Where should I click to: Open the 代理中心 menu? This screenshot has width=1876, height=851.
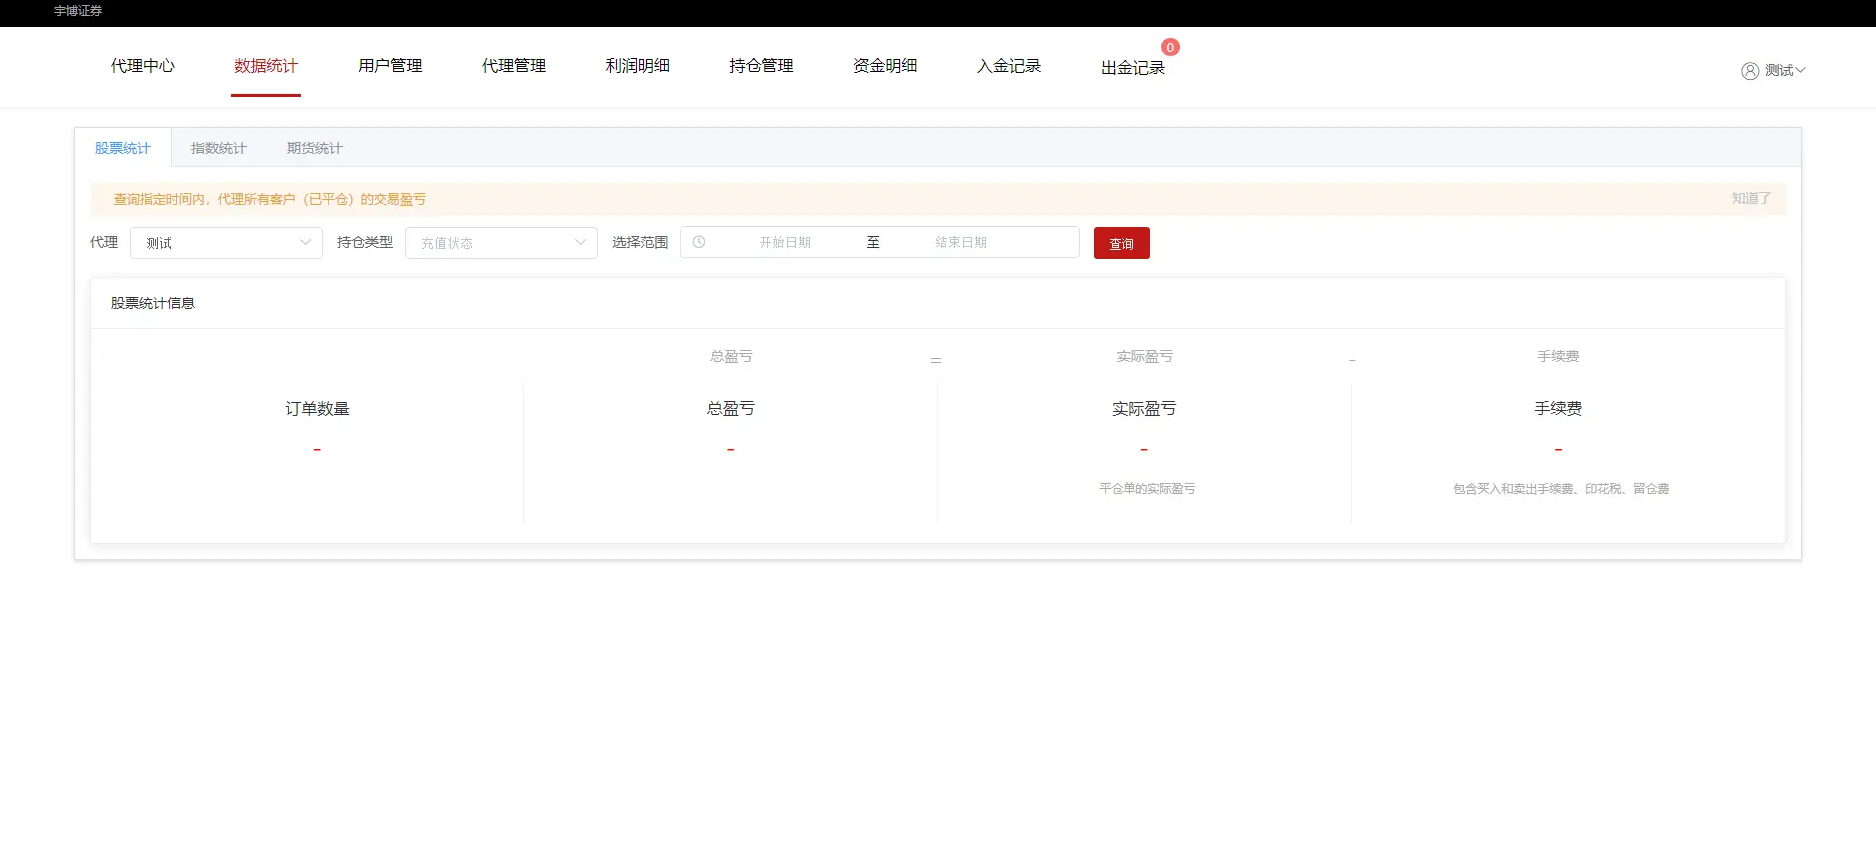(142, 66)
